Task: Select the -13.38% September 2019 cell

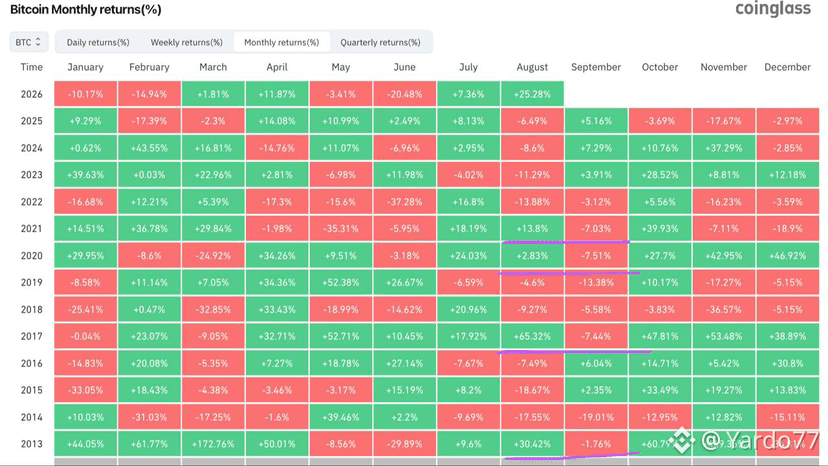Action: pyautogui.click(x=596, y=283)
